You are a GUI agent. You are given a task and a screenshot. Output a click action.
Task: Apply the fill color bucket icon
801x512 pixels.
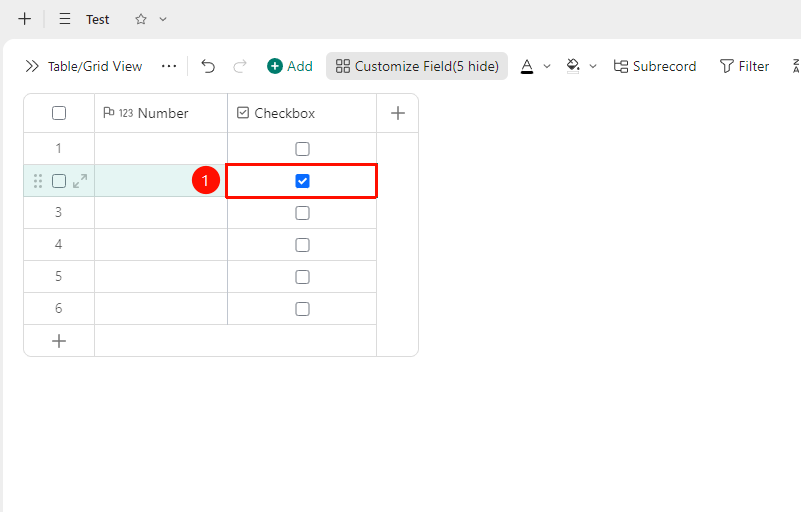pyautogui.click(x=573, y=66)
